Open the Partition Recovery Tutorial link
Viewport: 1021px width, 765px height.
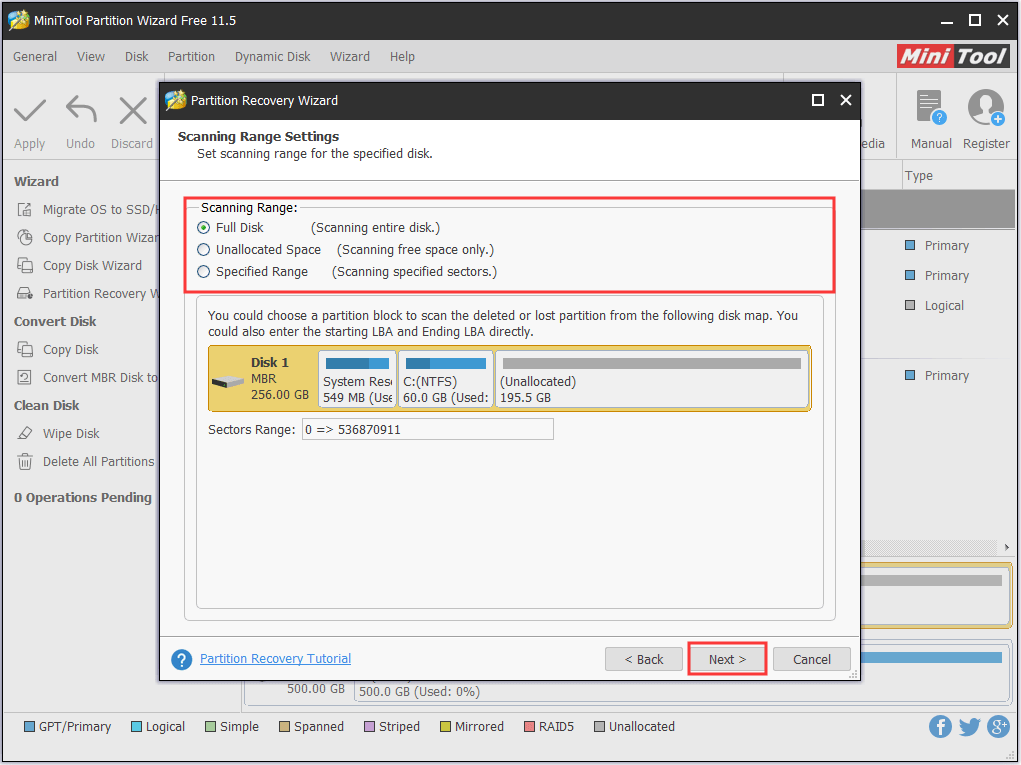275,659
